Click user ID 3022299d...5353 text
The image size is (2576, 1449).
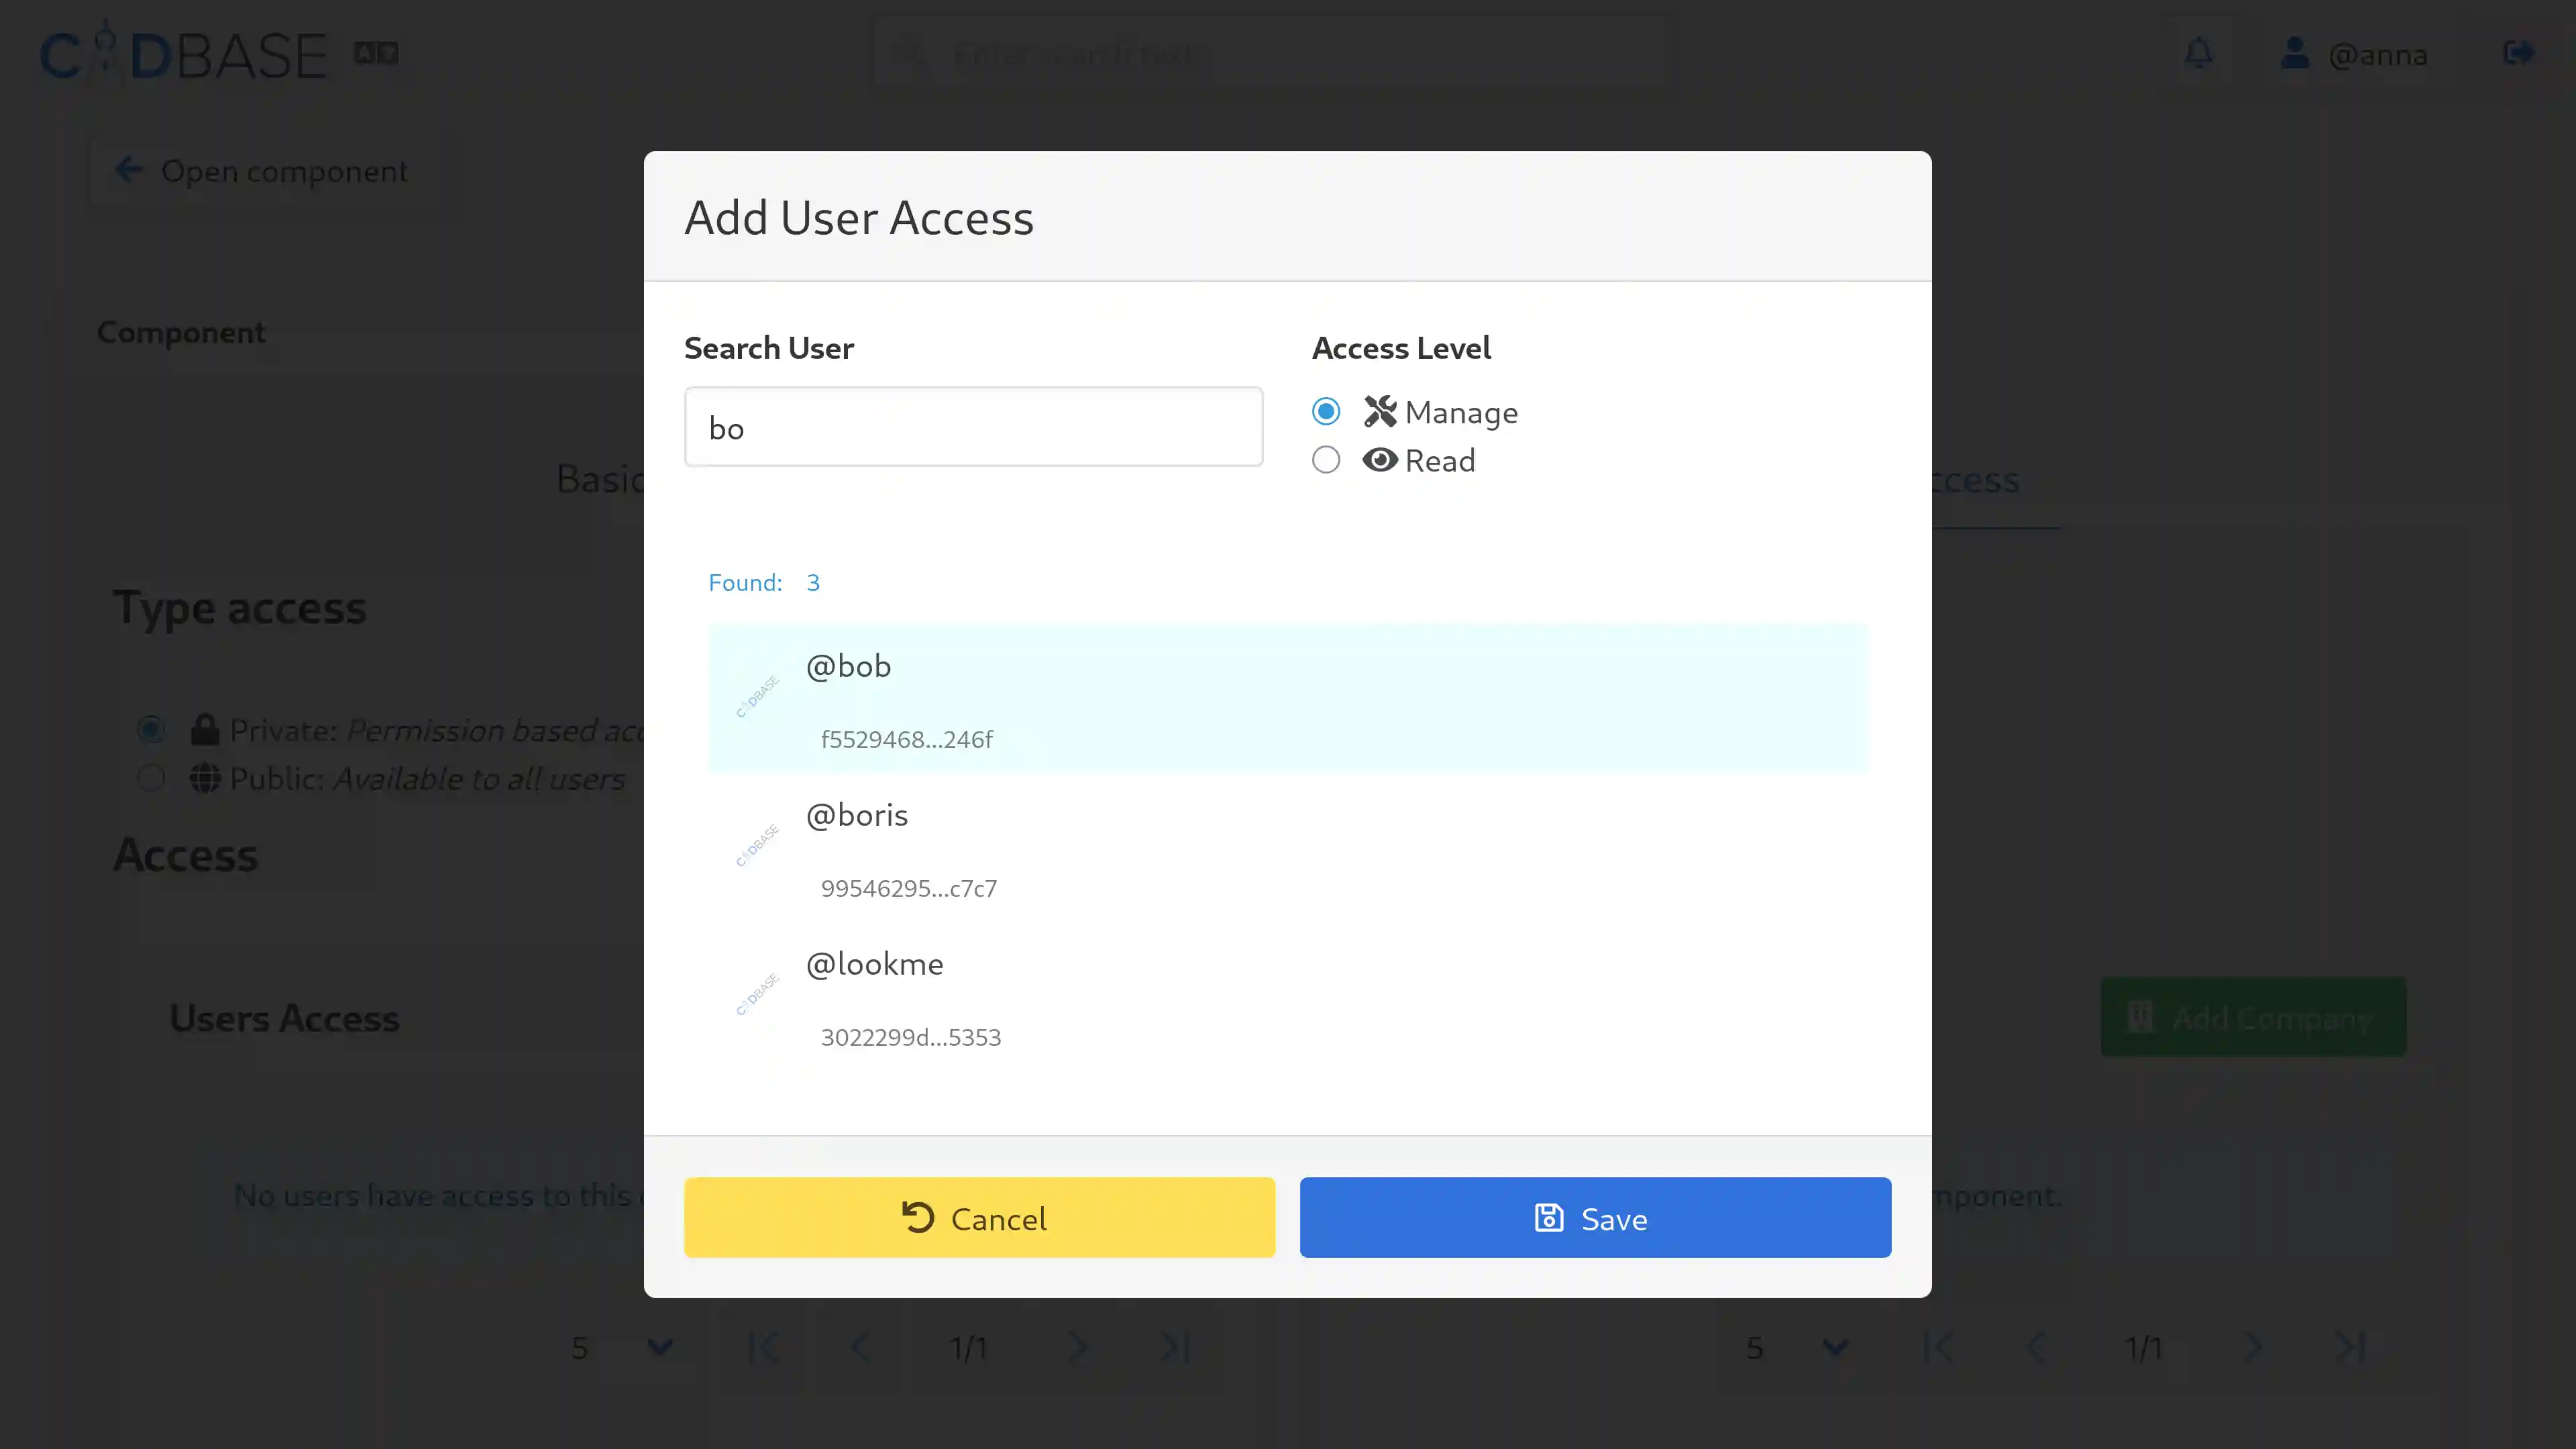point(911,1037)
